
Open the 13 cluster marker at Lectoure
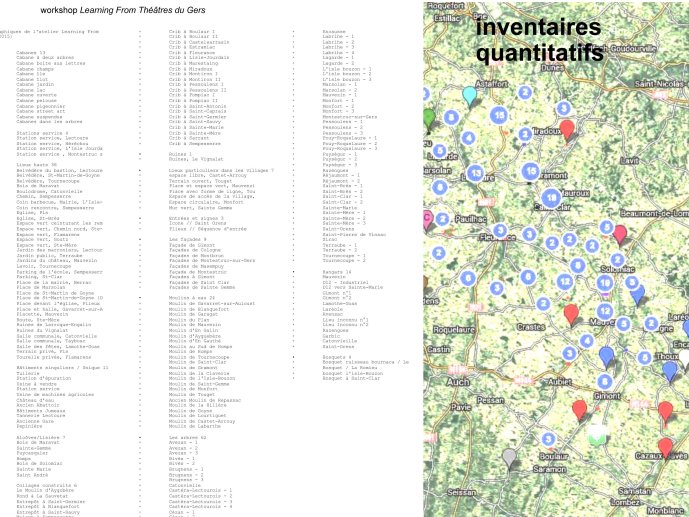(x=476, y=173)
